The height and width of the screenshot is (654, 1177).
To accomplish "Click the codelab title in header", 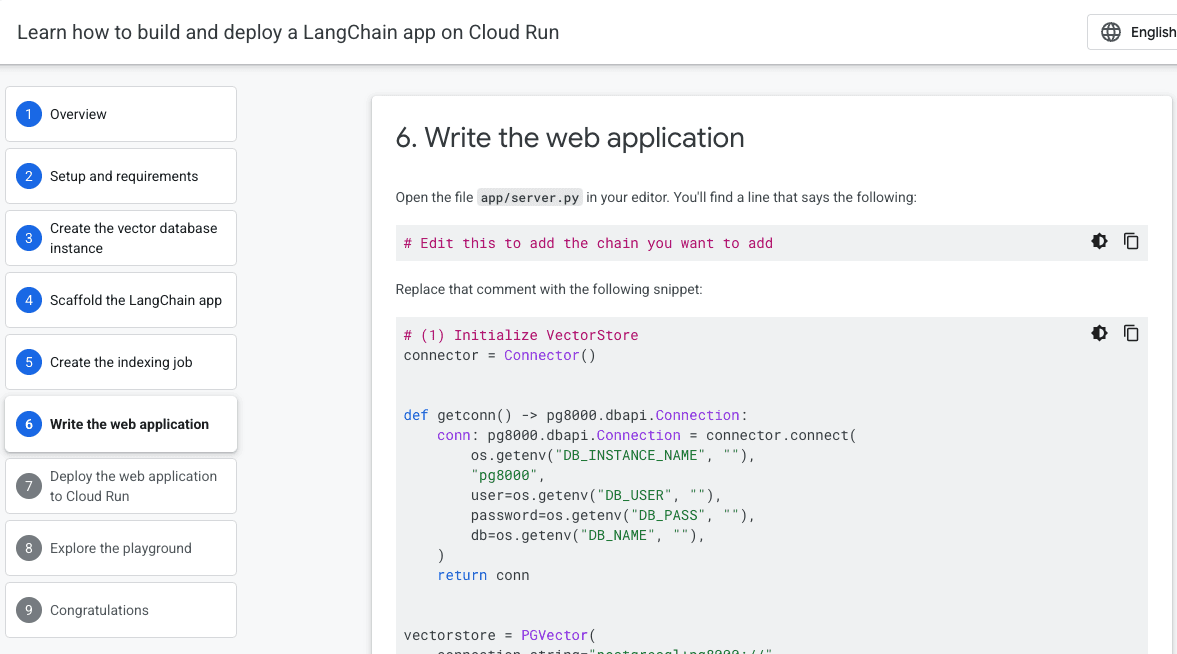I will click(288, 32).
